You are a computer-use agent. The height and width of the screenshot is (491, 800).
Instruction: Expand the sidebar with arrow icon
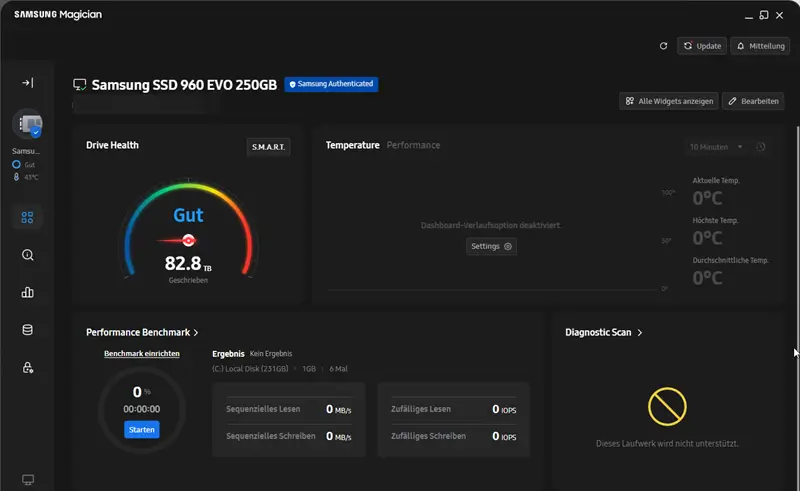28,83
